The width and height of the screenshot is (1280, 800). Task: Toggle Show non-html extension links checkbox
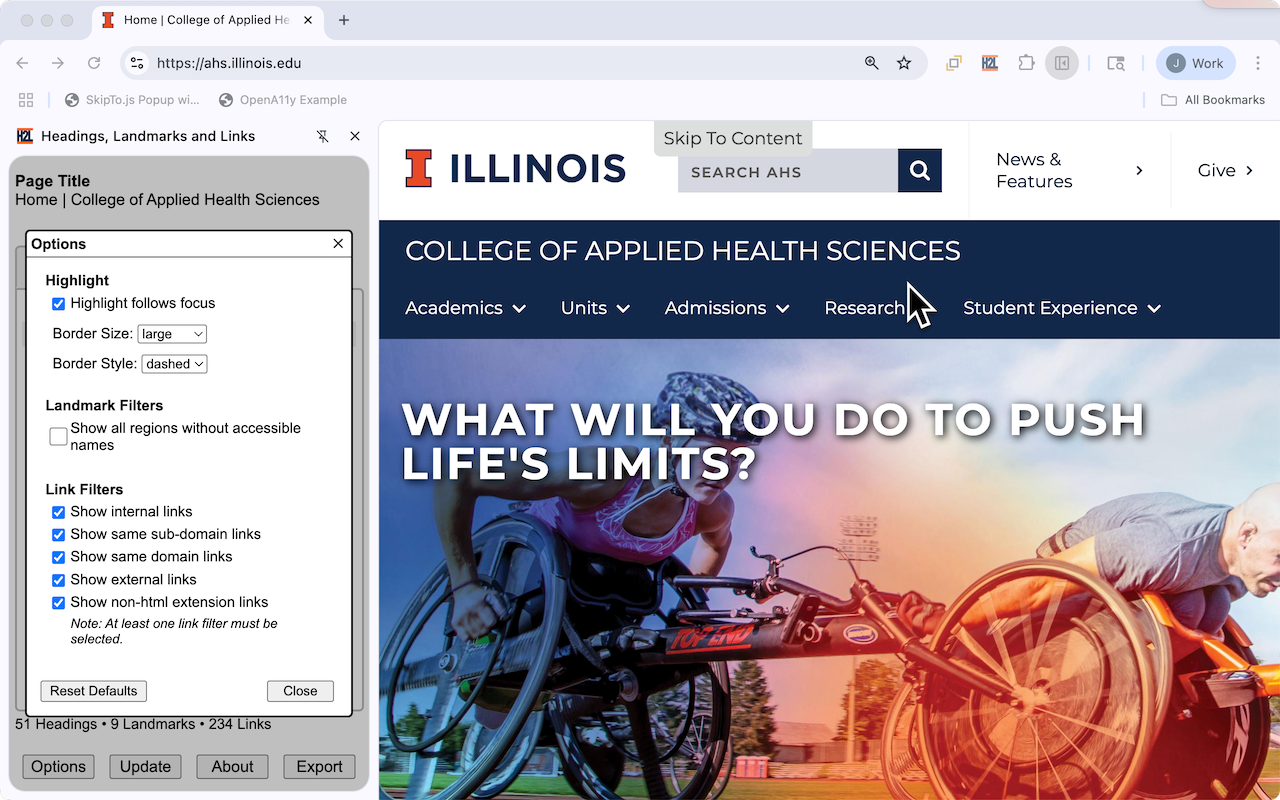click(x=58, y=603)
